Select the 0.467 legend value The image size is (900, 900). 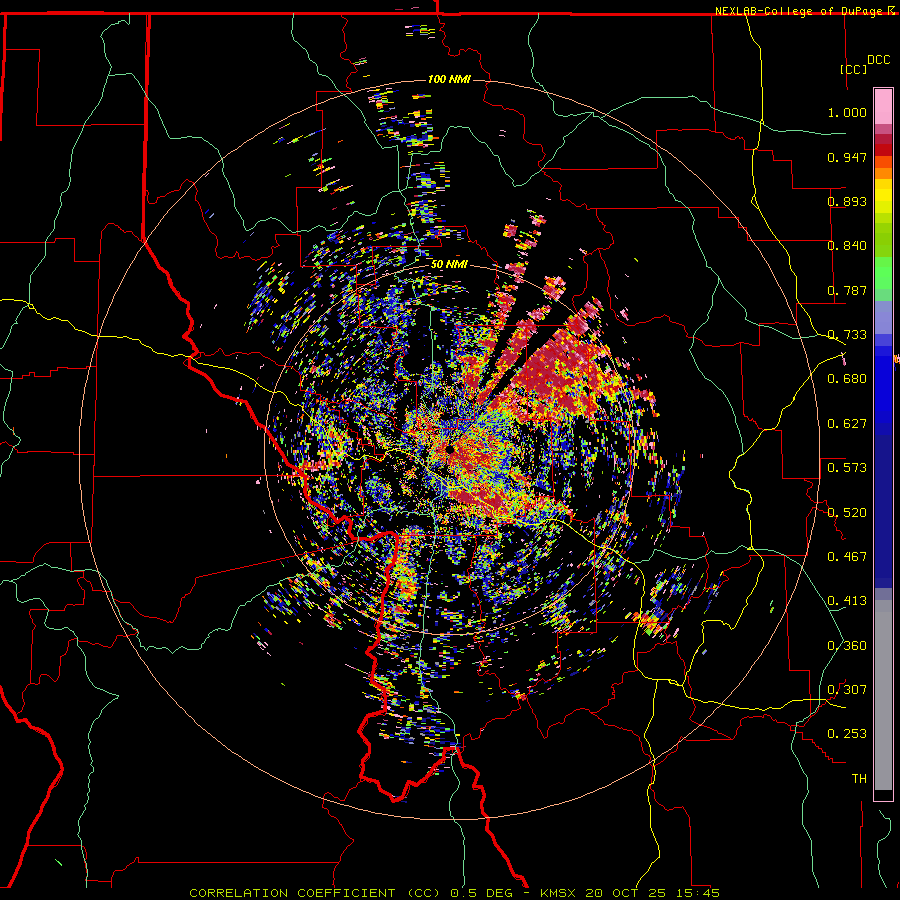click(847, 556)
